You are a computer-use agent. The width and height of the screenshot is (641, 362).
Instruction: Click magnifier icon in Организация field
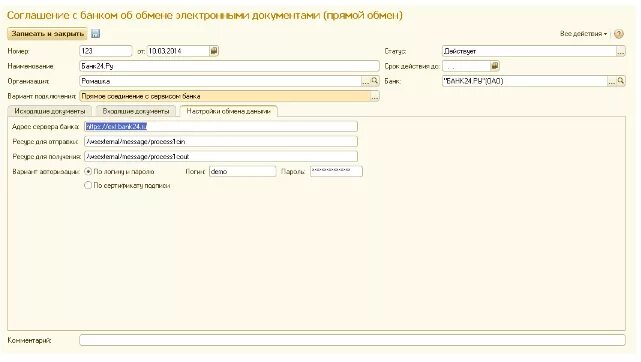tap(374, 81)
